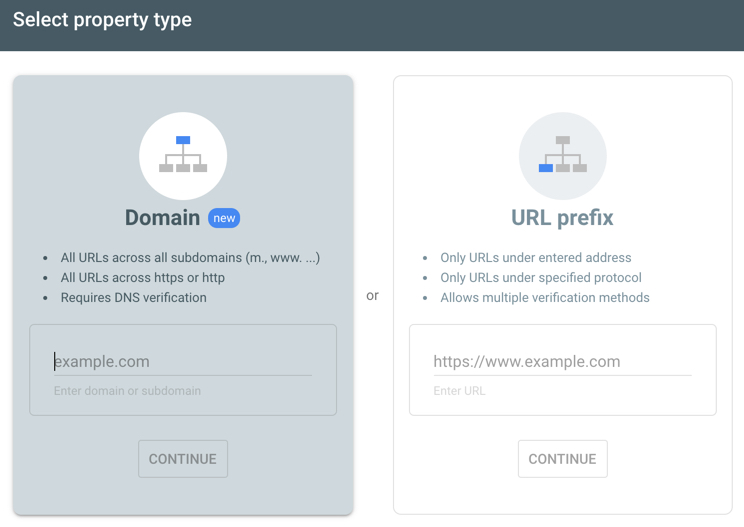Click the "Enter URL" hint text
744x527 pixels.
(x=459, y=391)
